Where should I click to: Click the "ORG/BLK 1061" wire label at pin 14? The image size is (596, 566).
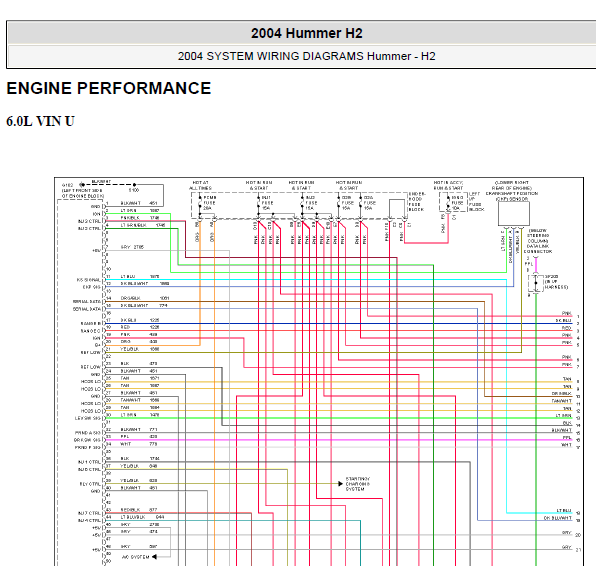[145, 298]
